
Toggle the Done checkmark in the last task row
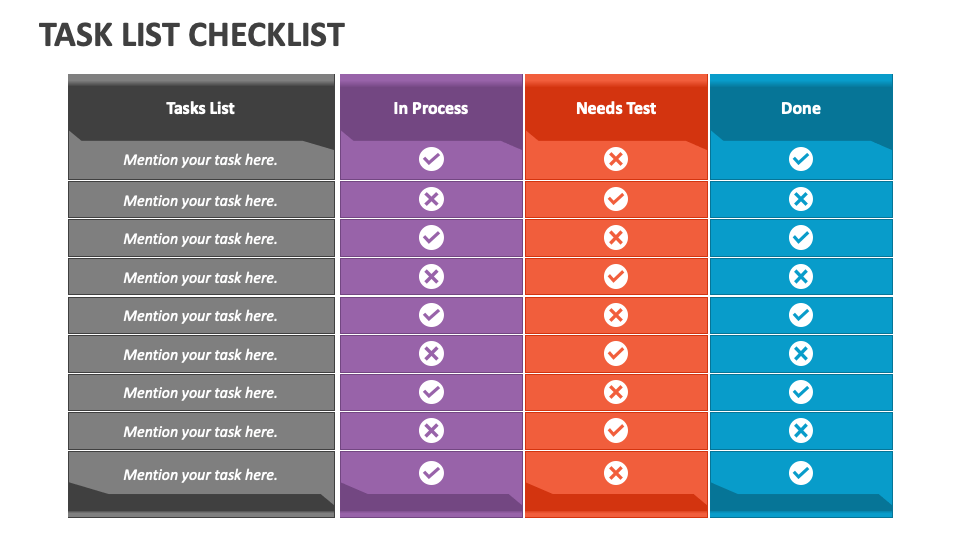click(x=801, y=473)
